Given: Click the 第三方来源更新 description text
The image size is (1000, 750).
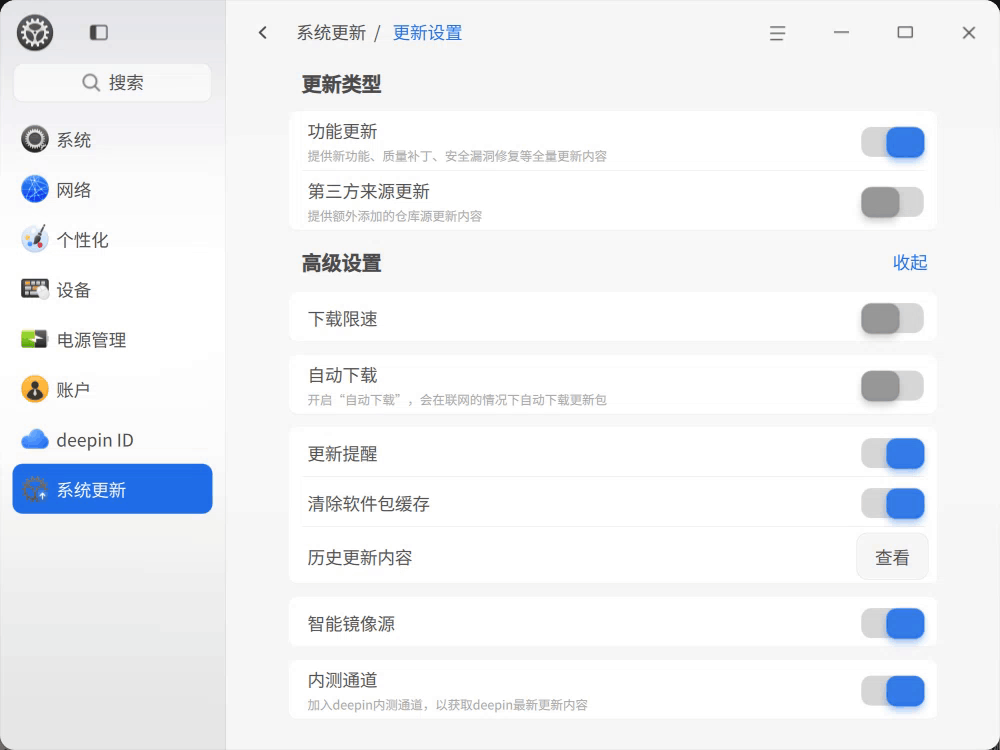Looking at the screenshot, I should pos(395,216).
